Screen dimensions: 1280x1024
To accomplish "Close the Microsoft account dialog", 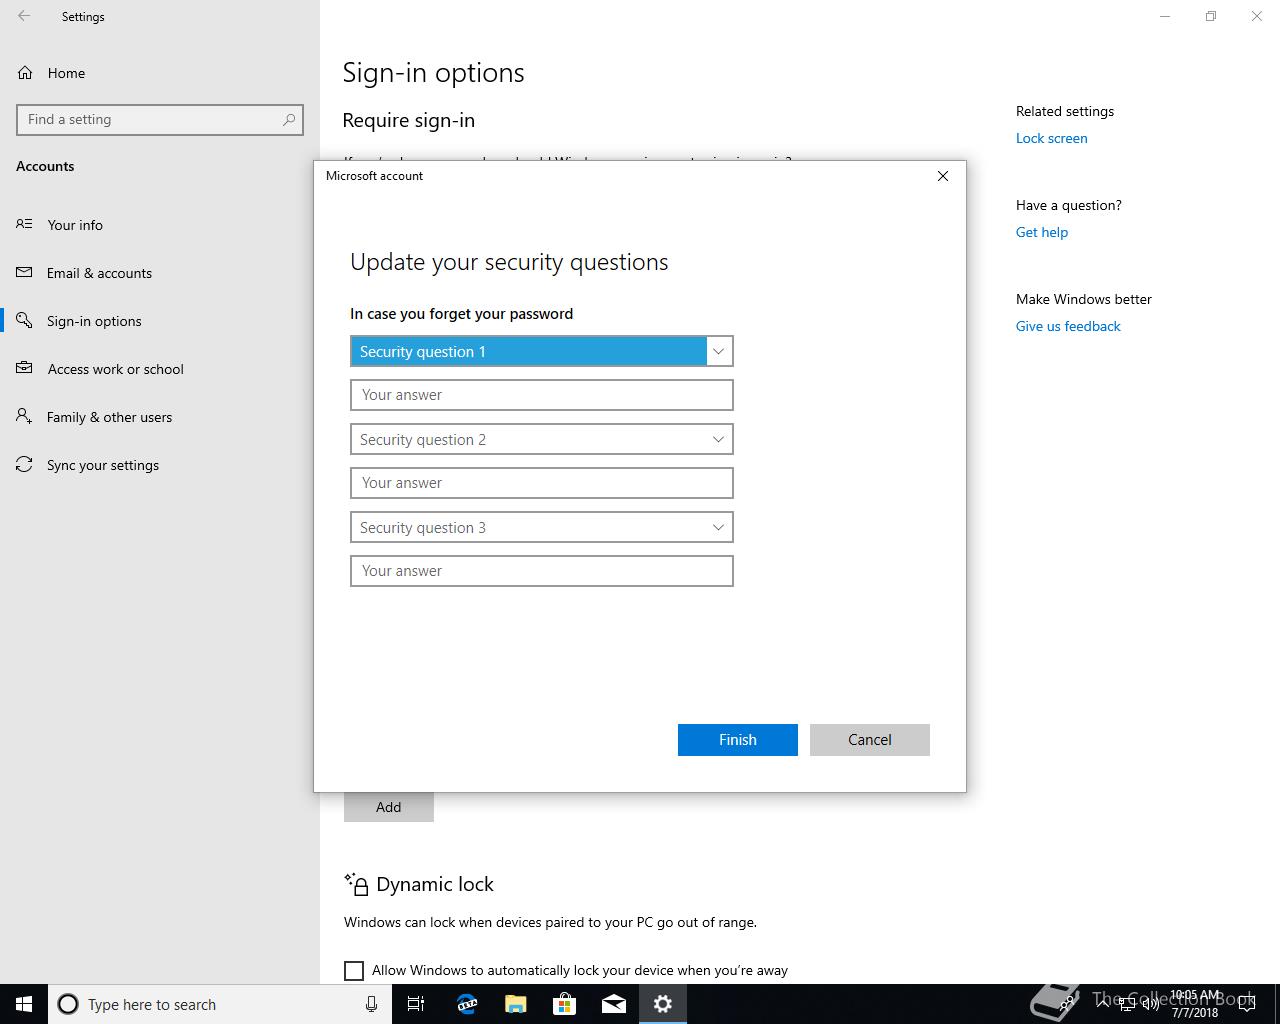I will 942,176.
